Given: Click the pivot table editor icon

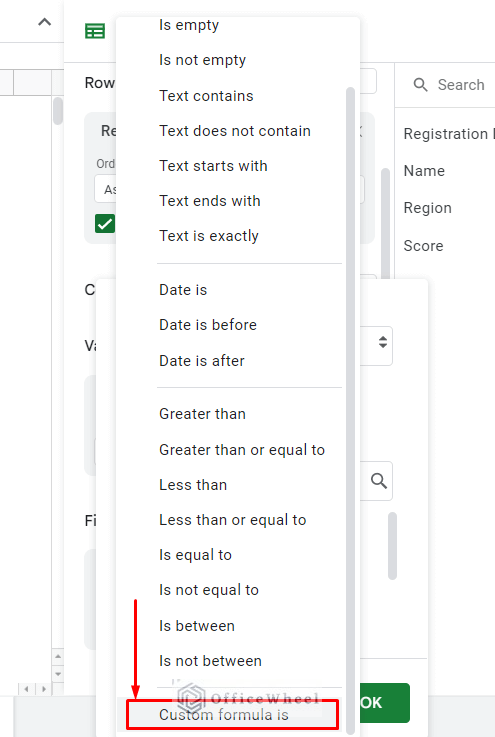Looking at the screenshot, I should 95,31.
